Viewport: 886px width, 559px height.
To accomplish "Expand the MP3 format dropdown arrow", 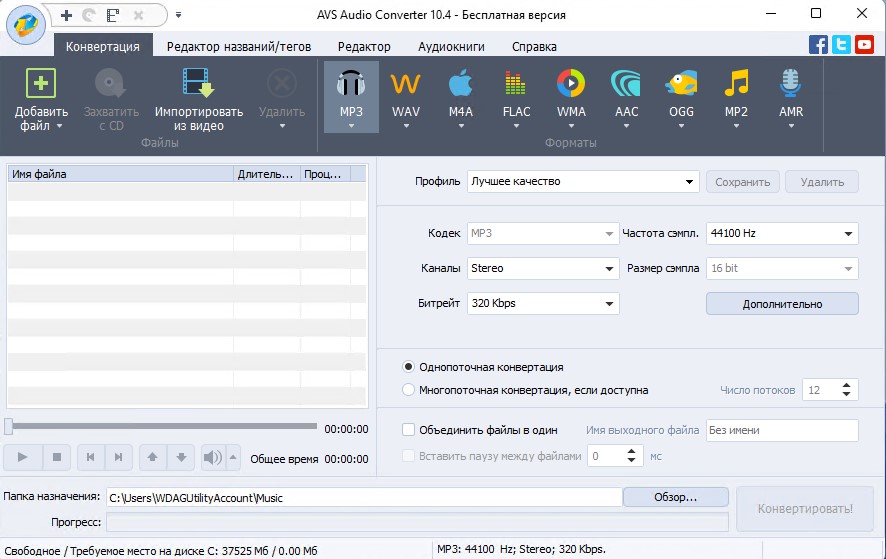I will point(351,126).
